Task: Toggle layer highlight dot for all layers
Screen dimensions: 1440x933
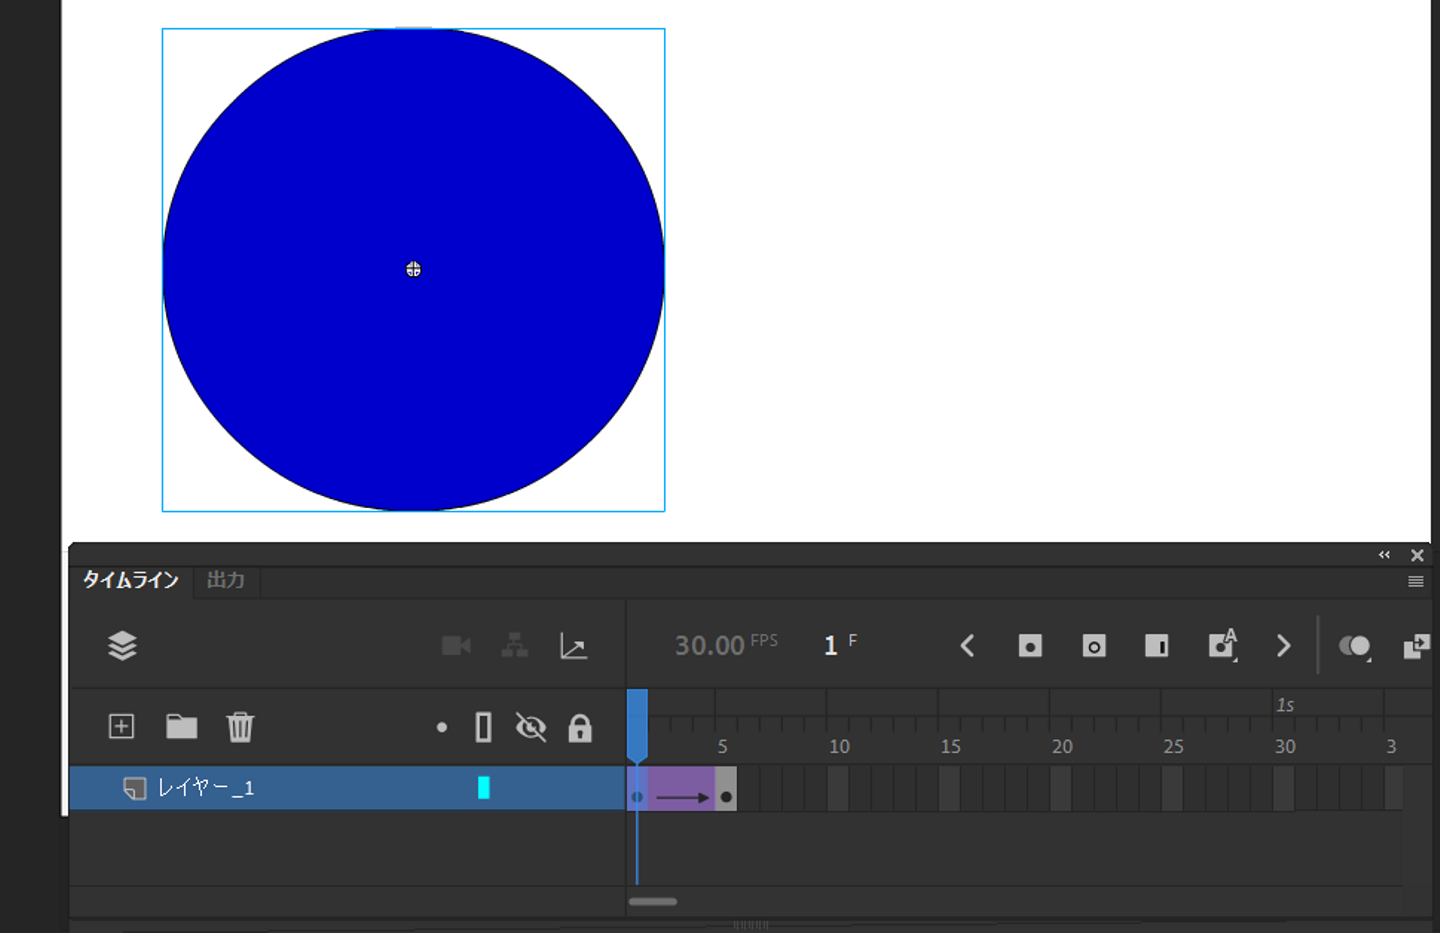Action: point(442,728)
